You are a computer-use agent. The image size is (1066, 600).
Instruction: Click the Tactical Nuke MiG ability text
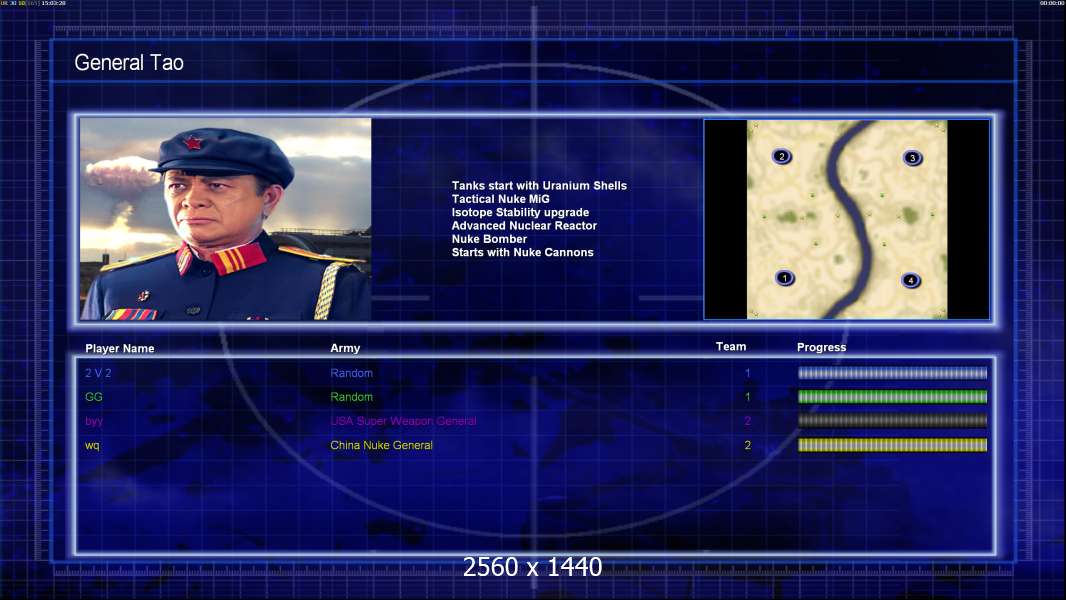coord(500,199)
